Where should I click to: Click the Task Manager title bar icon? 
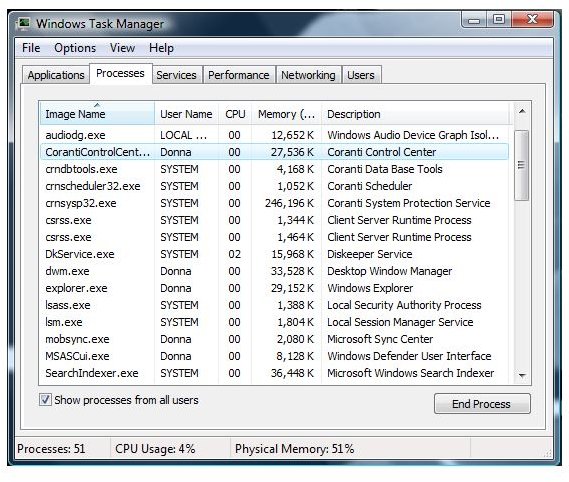pyautogui.click(x=24, y=23)
